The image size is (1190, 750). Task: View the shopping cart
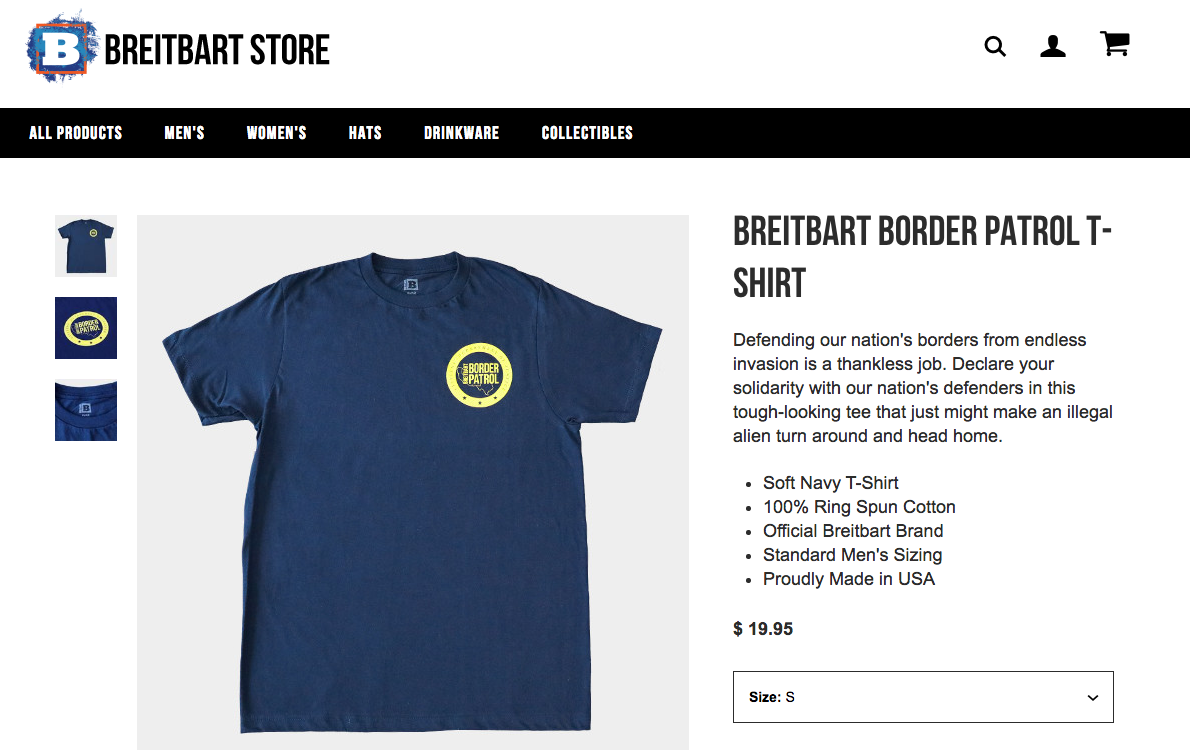[1115, 44]
